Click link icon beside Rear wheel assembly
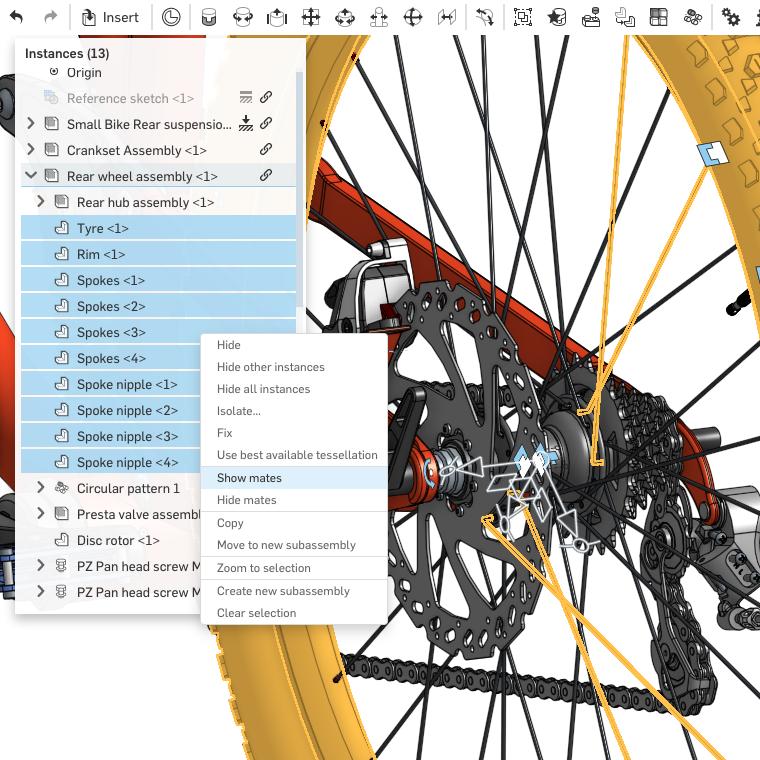 click(266, 176)
